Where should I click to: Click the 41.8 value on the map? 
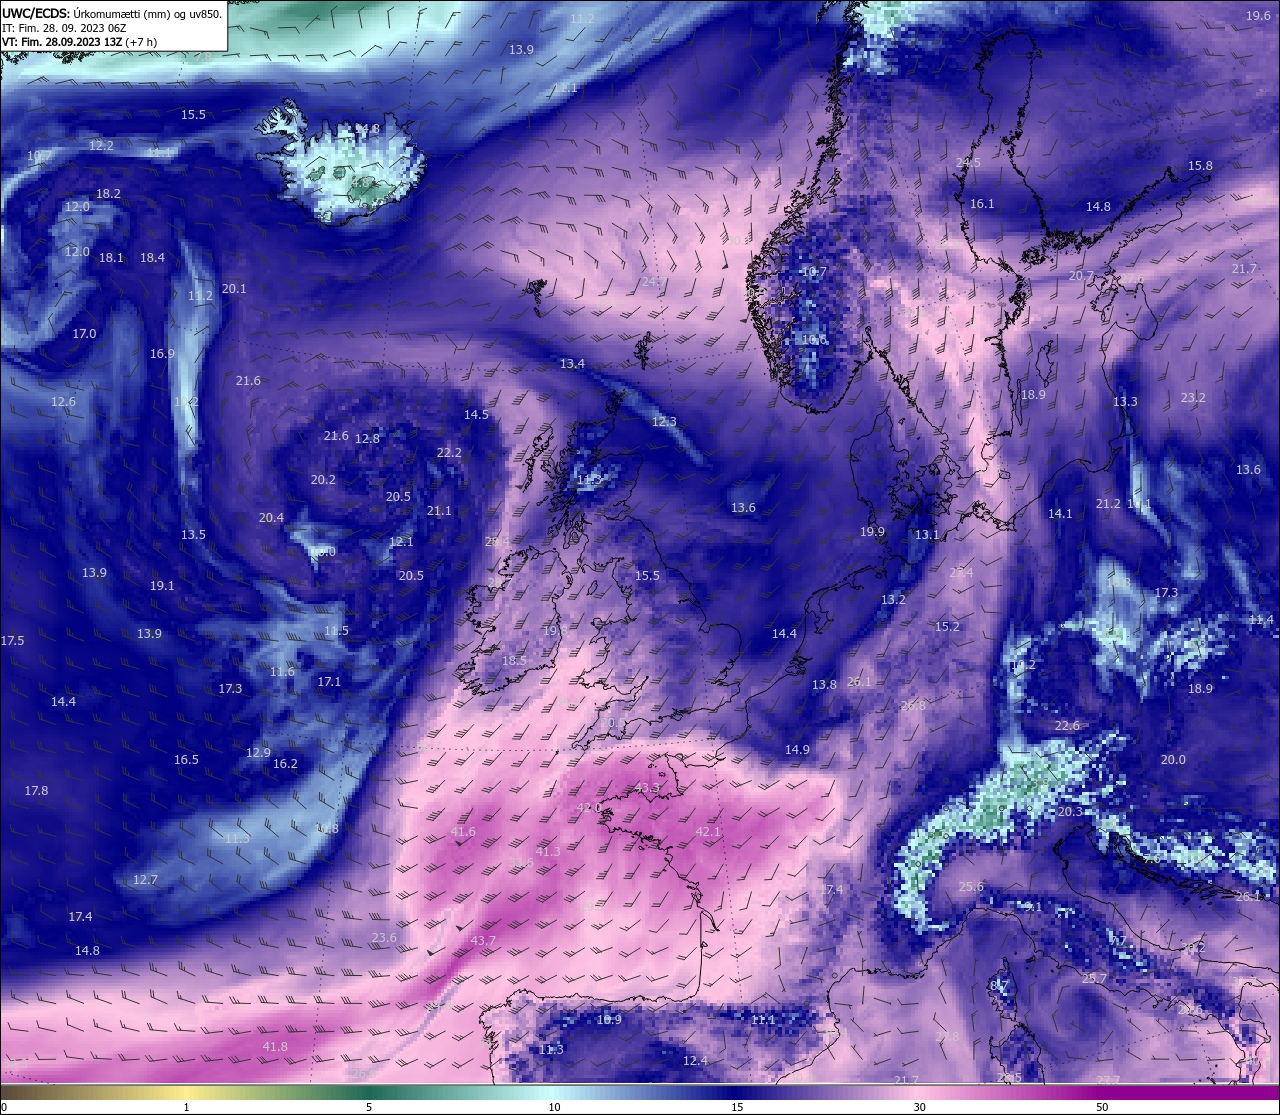(275, 1047)
